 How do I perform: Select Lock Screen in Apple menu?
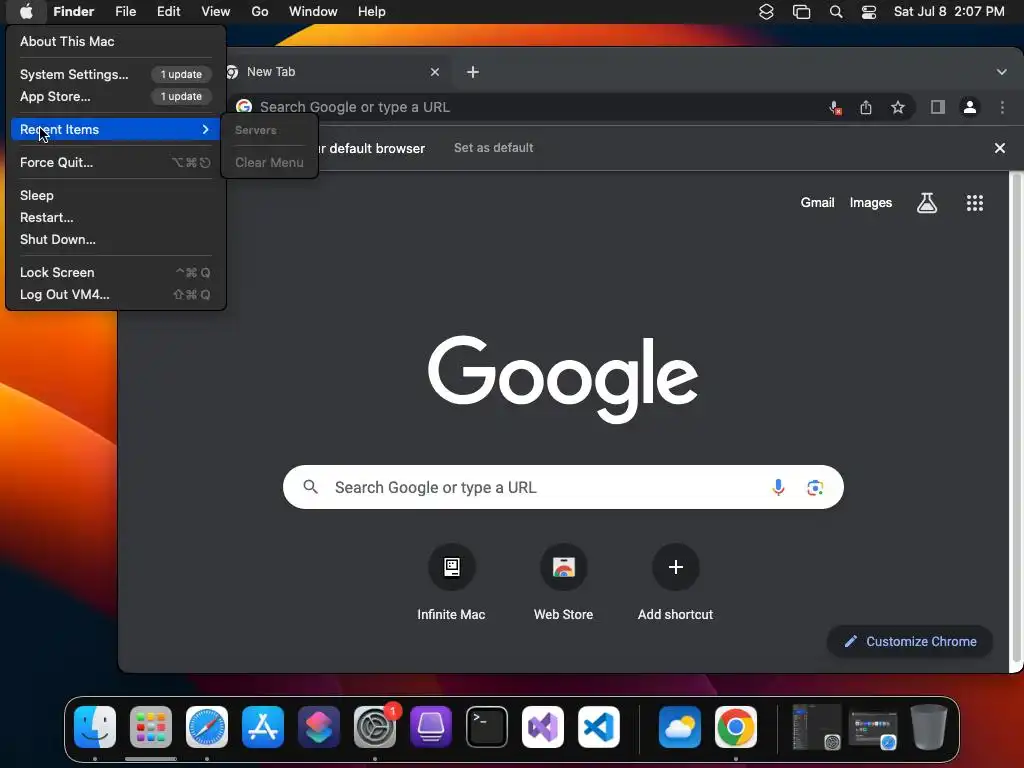pyautogui.click(x=115, y=272)
